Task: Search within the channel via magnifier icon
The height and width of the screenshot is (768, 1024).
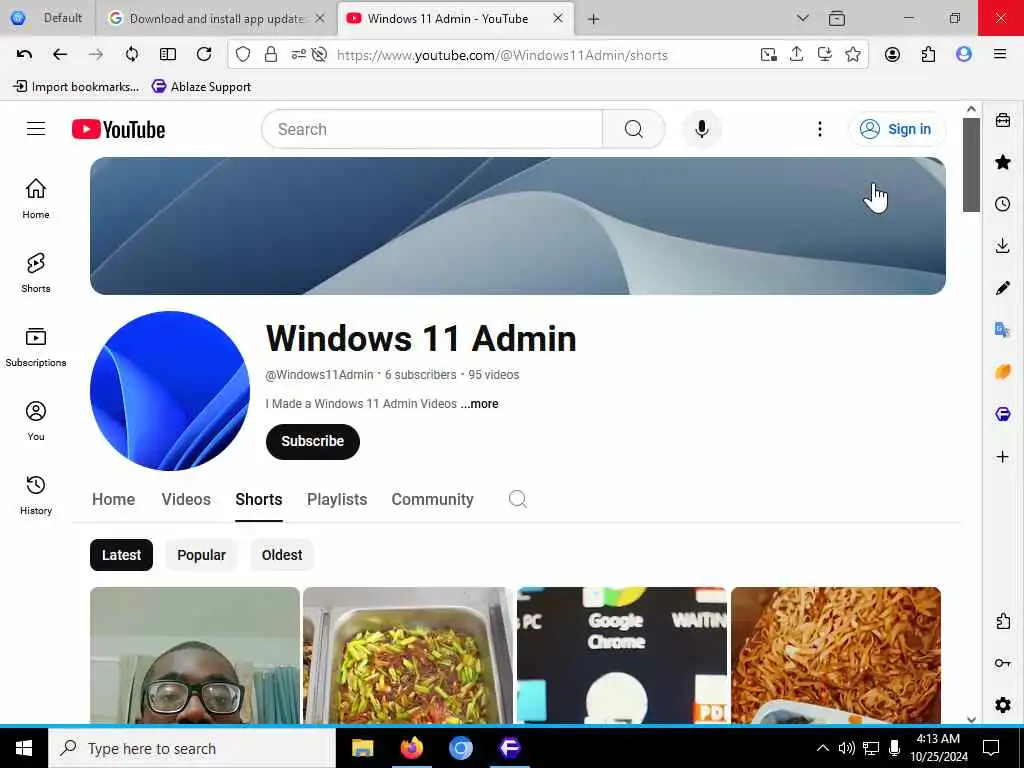Action: [517, 499]
